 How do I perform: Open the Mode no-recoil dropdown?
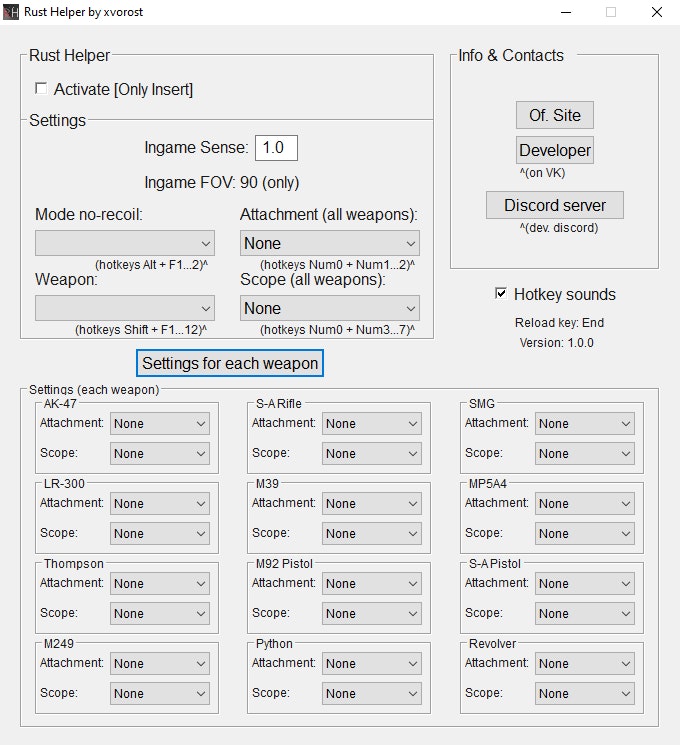tap(125, 243)
